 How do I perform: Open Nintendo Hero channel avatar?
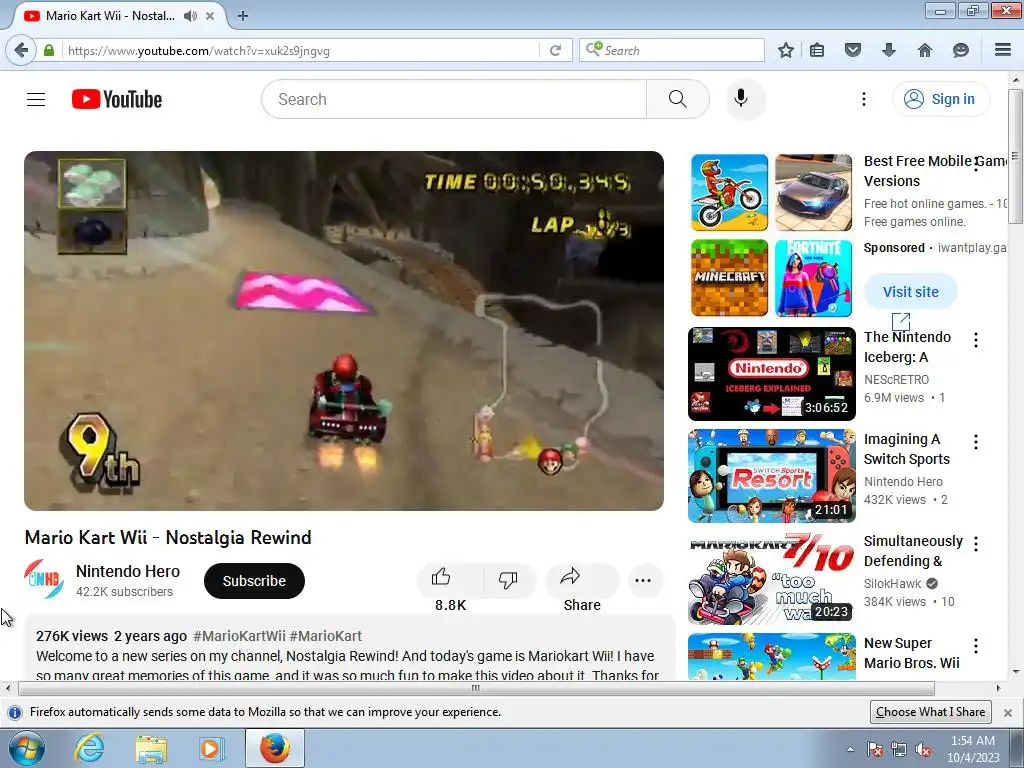pos(44,580)
